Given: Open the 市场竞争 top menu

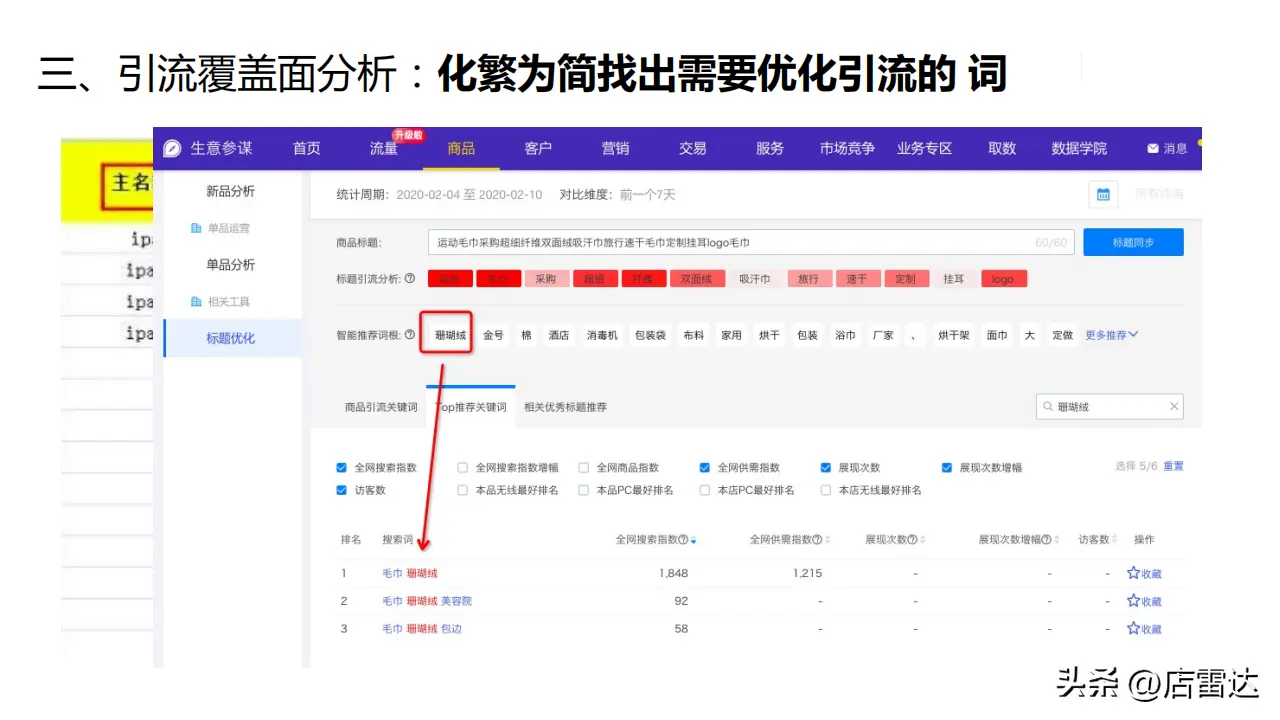Looking at the screenshot, I should pos(847,148).
